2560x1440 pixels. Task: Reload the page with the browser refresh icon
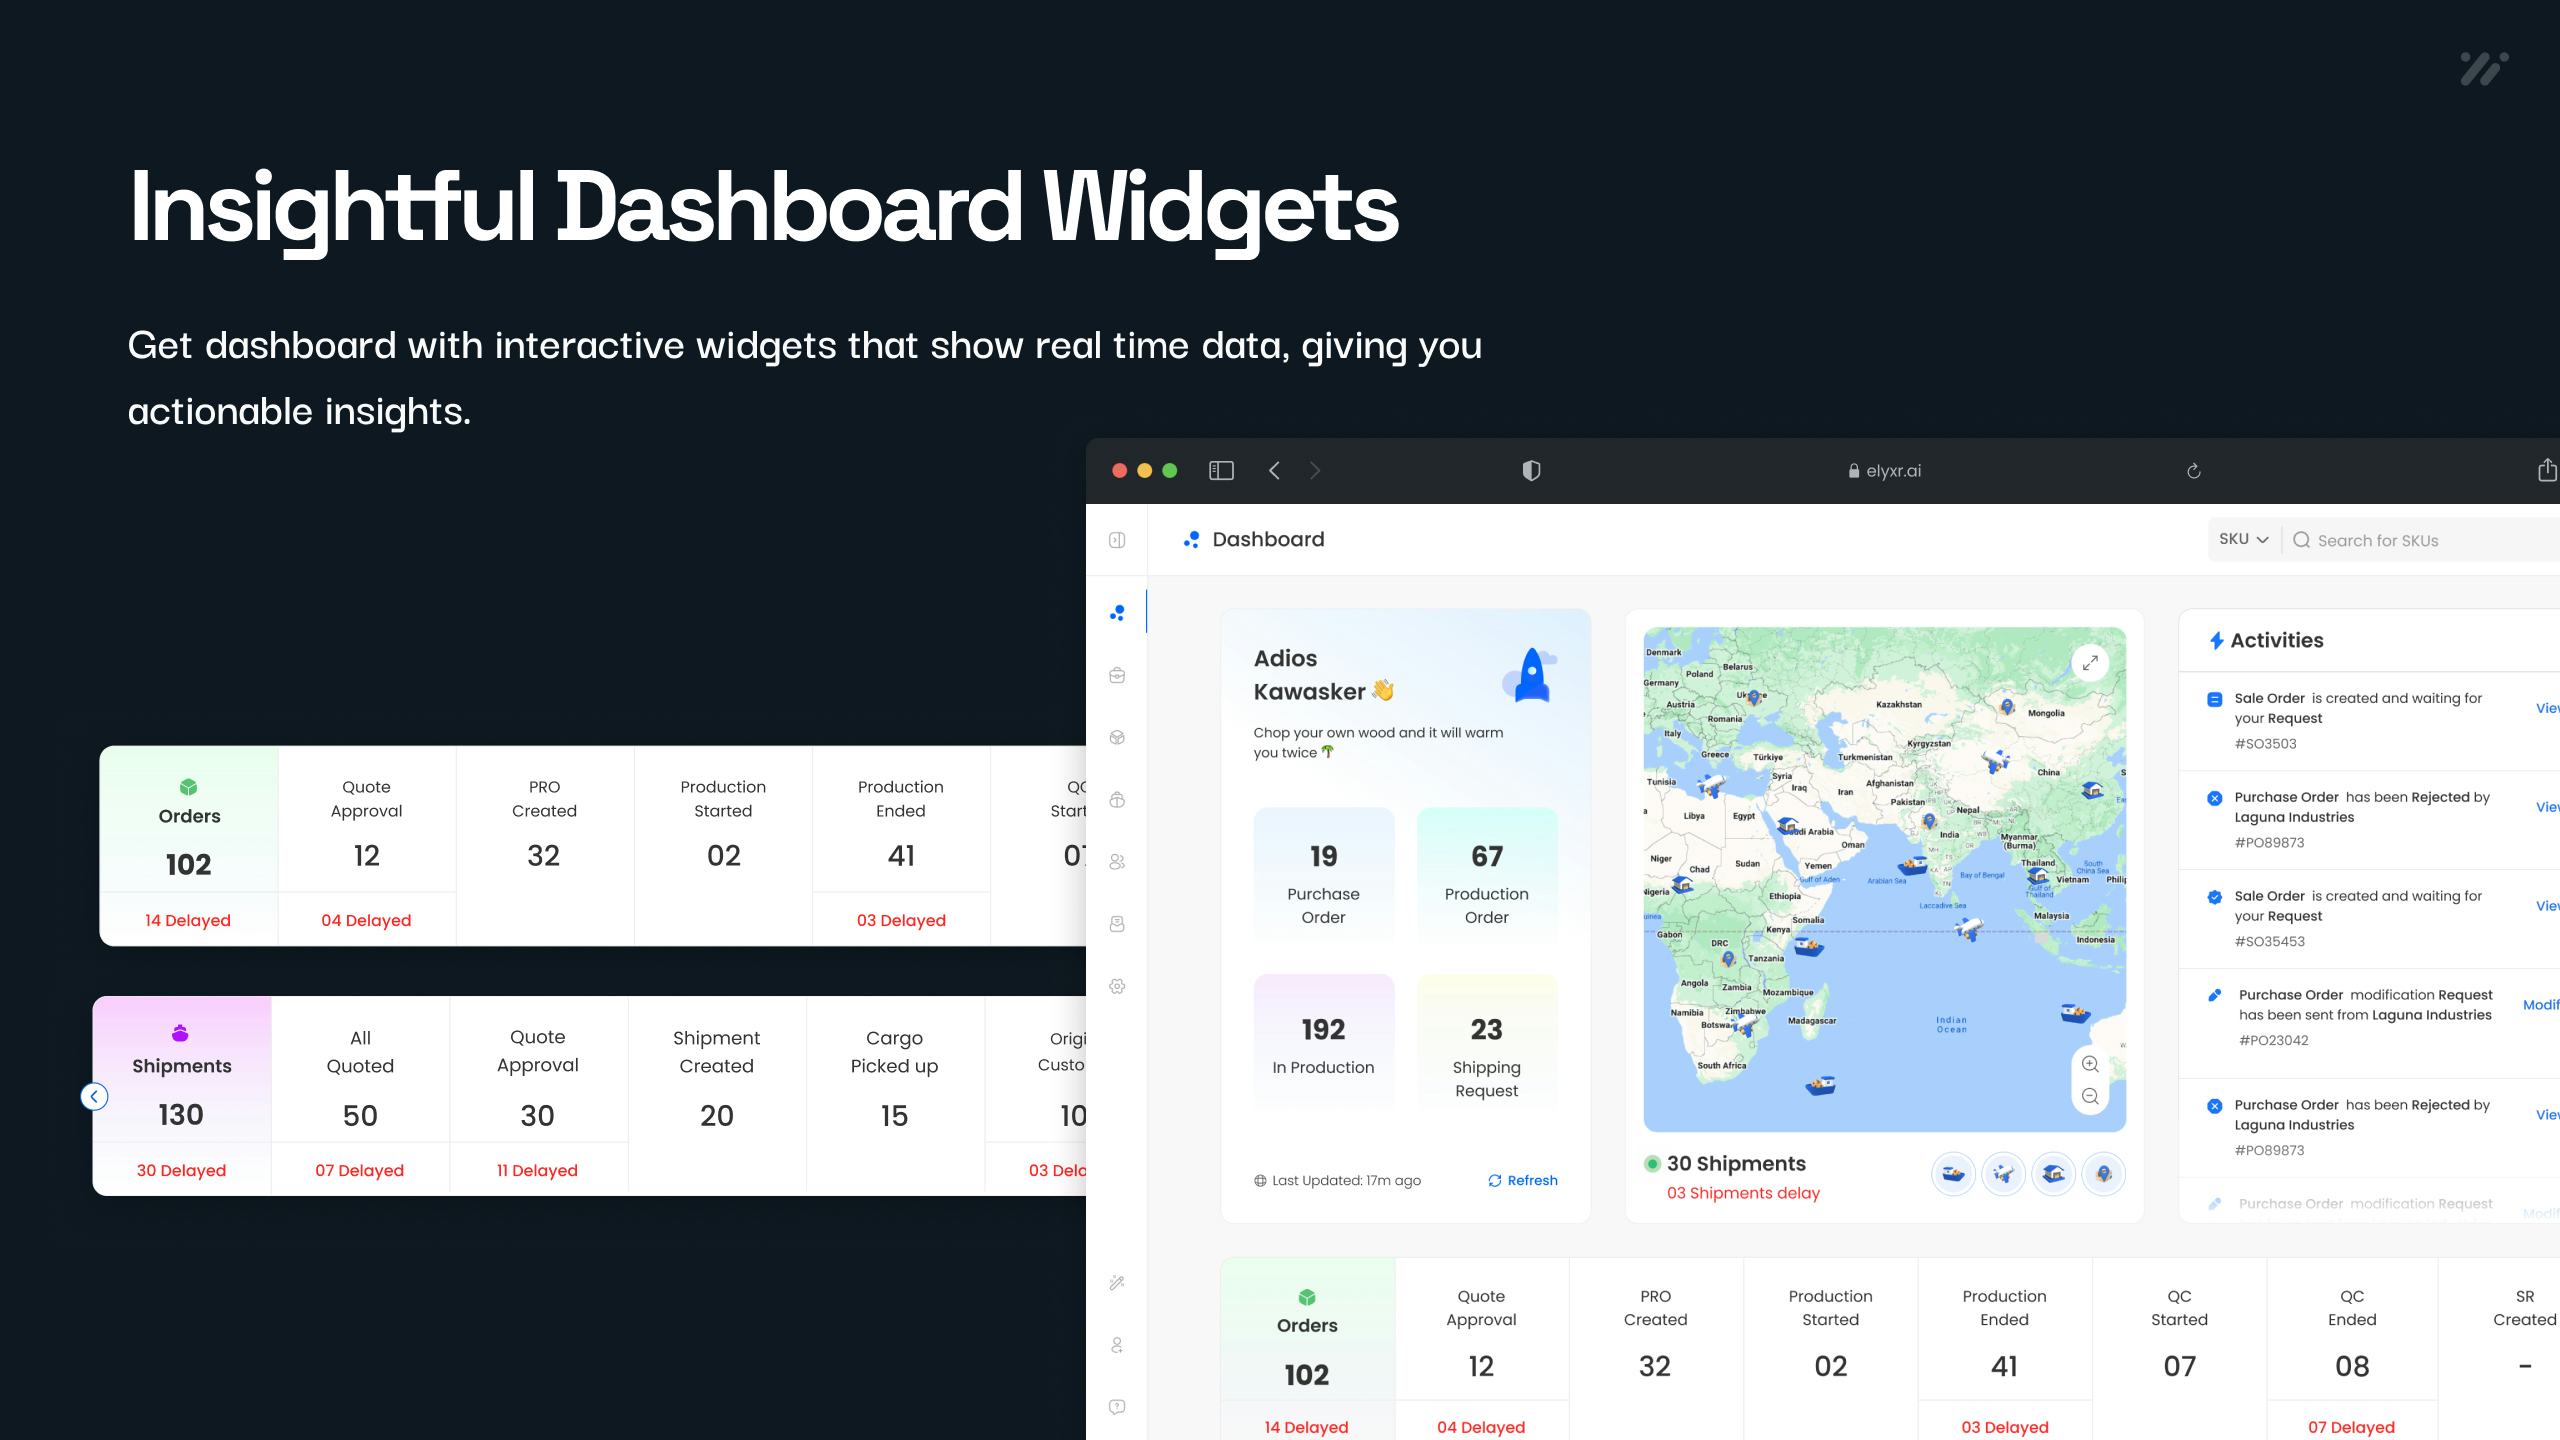coord(2194,471)
